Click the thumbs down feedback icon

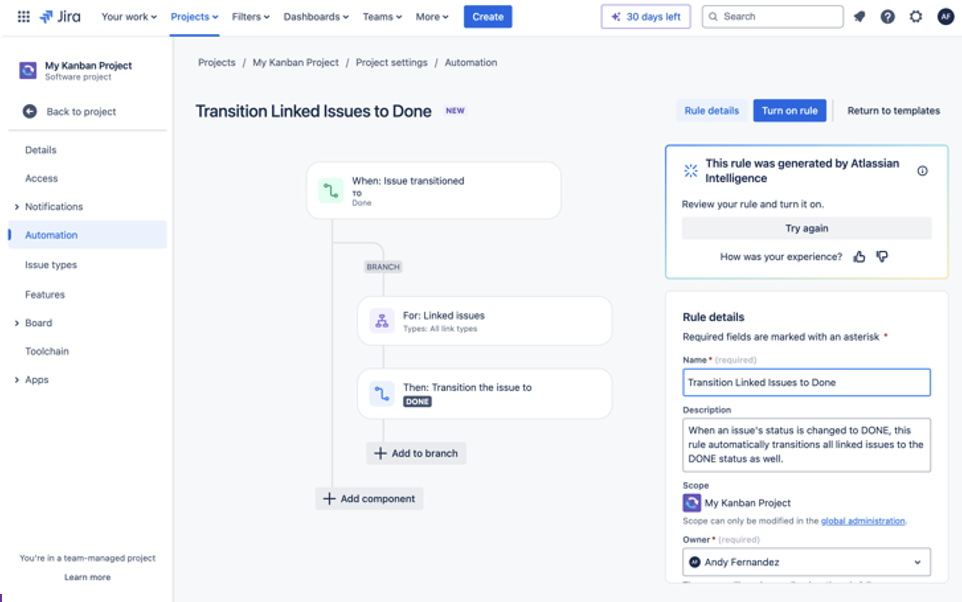(882, 257)
